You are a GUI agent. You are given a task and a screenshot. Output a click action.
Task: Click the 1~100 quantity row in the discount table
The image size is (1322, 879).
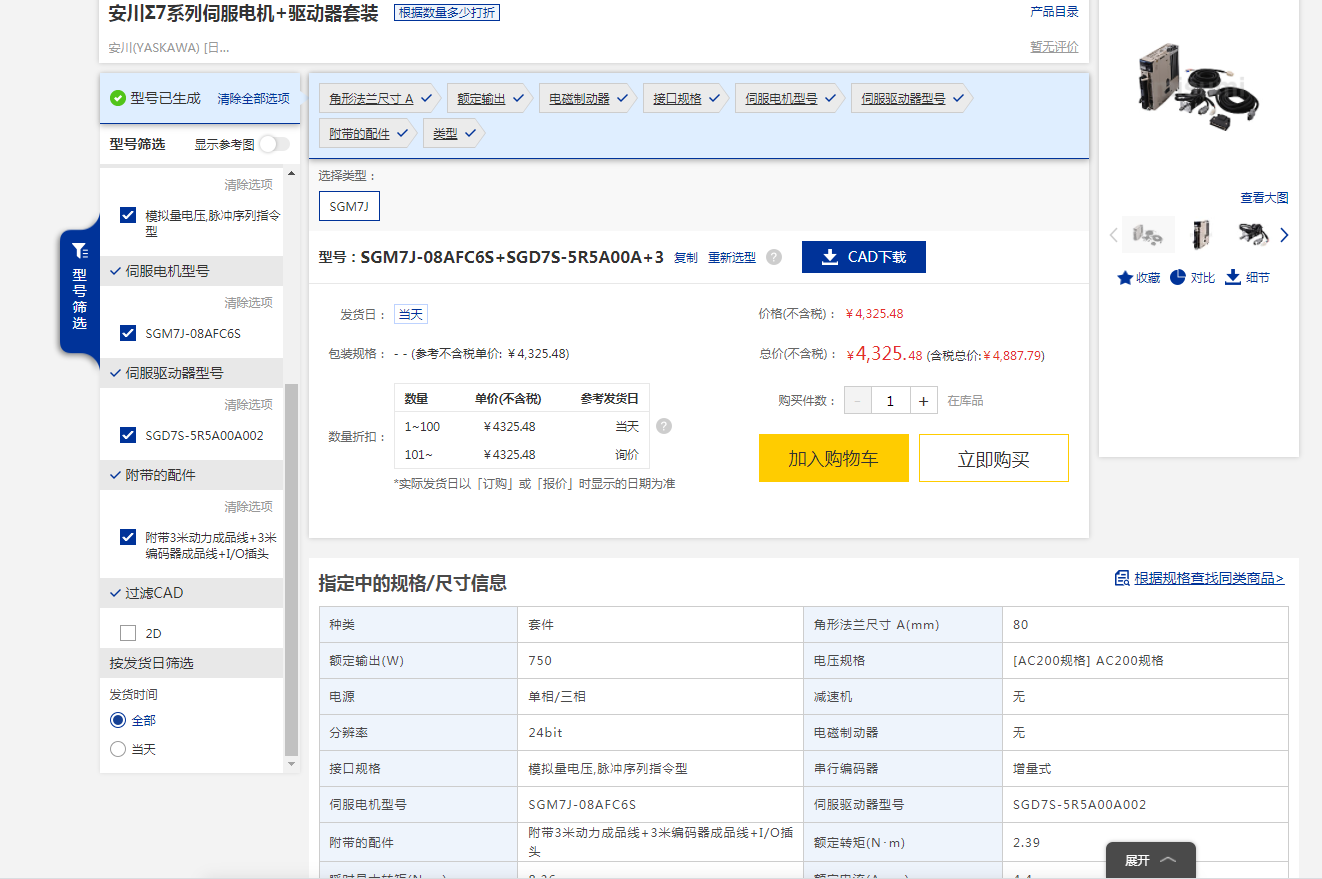pos(521,426)
